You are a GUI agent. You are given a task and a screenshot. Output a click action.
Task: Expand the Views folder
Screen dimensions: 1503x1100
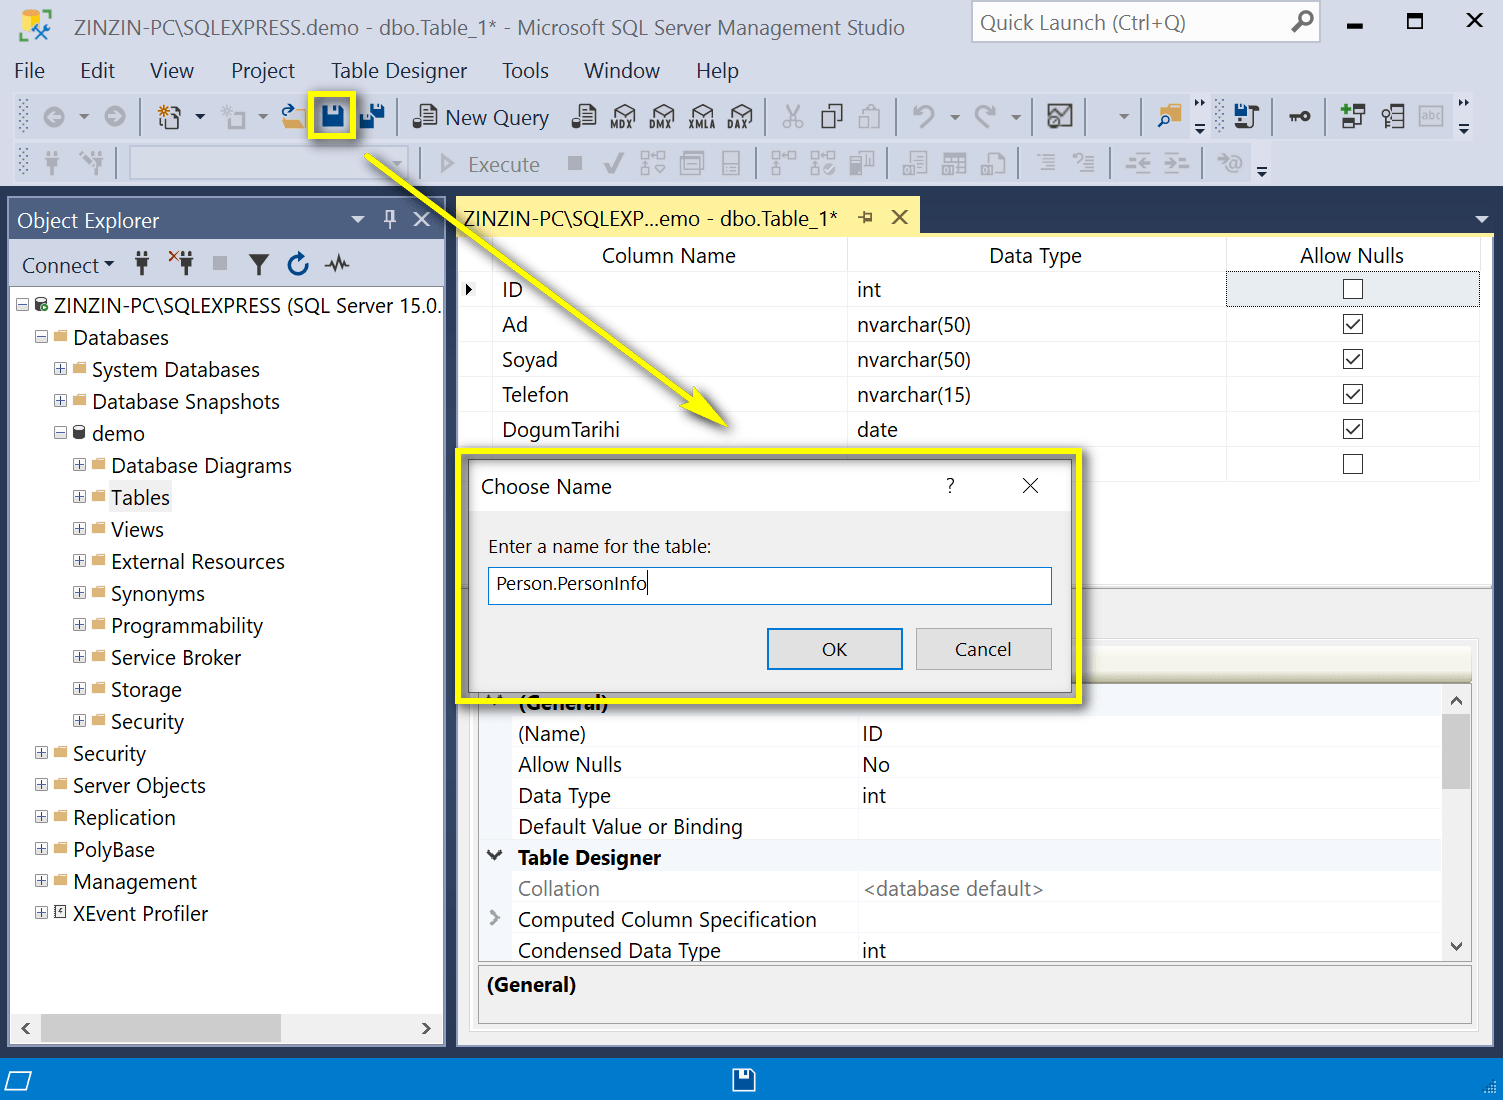point(79,529)
